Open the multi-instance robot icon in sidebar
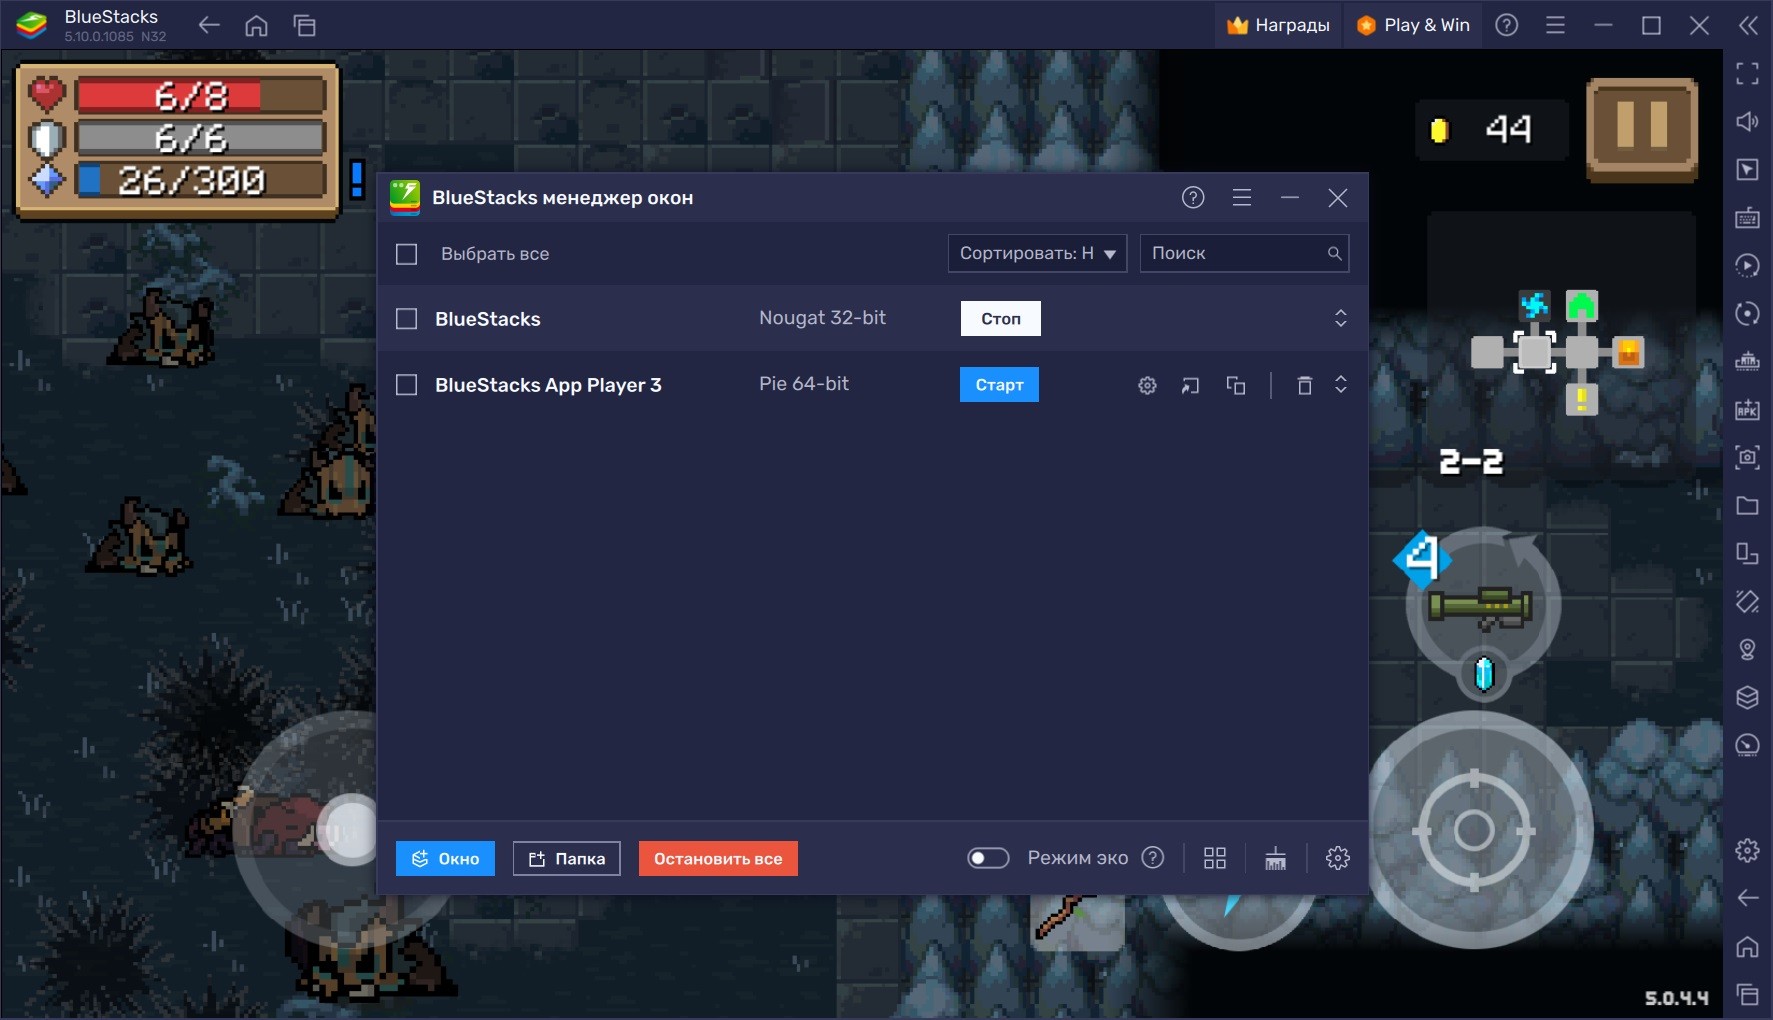 tap(1747, 361)
